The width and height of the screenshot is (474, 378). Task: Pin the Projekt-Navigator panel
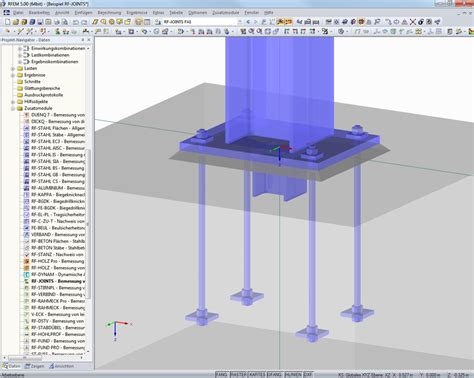tap(83, 40)
